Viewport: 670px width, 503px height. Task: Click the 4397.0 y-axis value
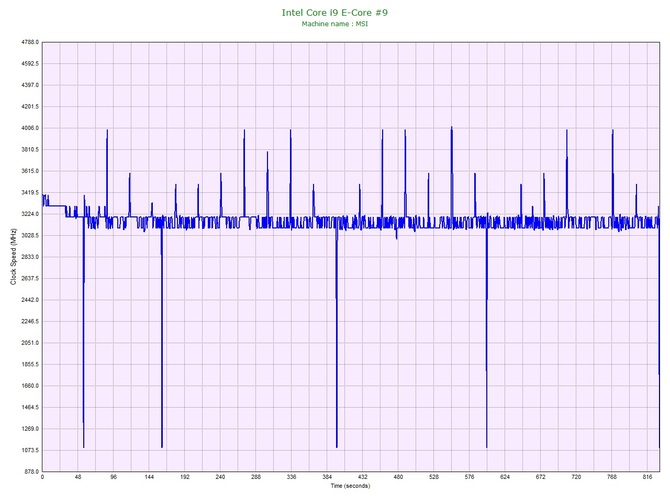pos(30,85)
